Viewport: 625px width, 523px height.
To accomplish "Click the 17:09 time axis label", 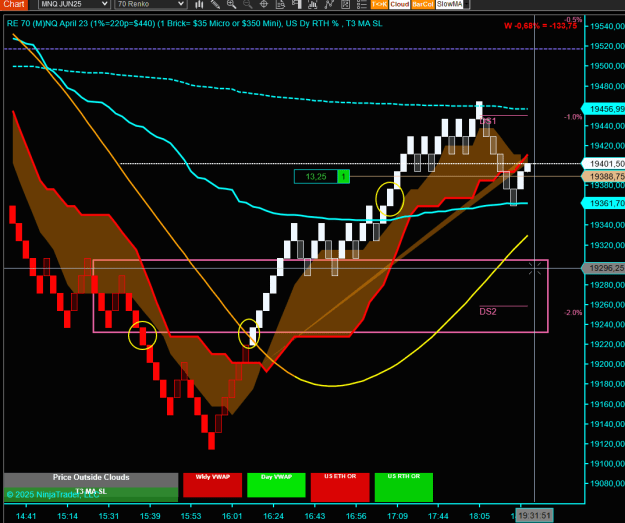I will click(x=397, y=516).
